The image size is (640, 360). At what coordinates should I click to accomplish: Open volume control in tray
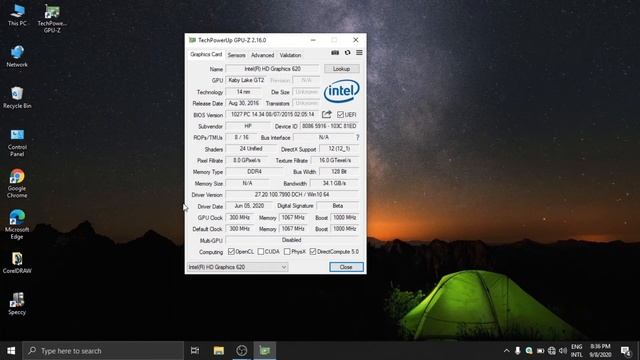point(563,351)
